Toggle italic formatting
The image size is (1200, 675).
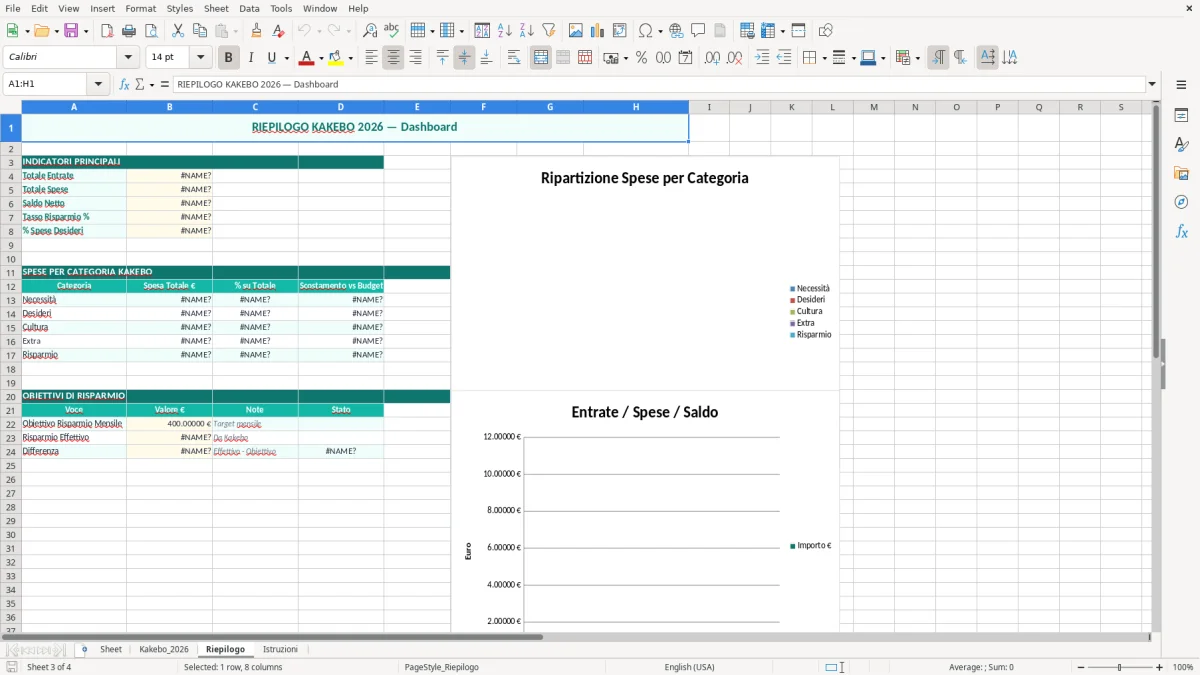click(251, 58)
